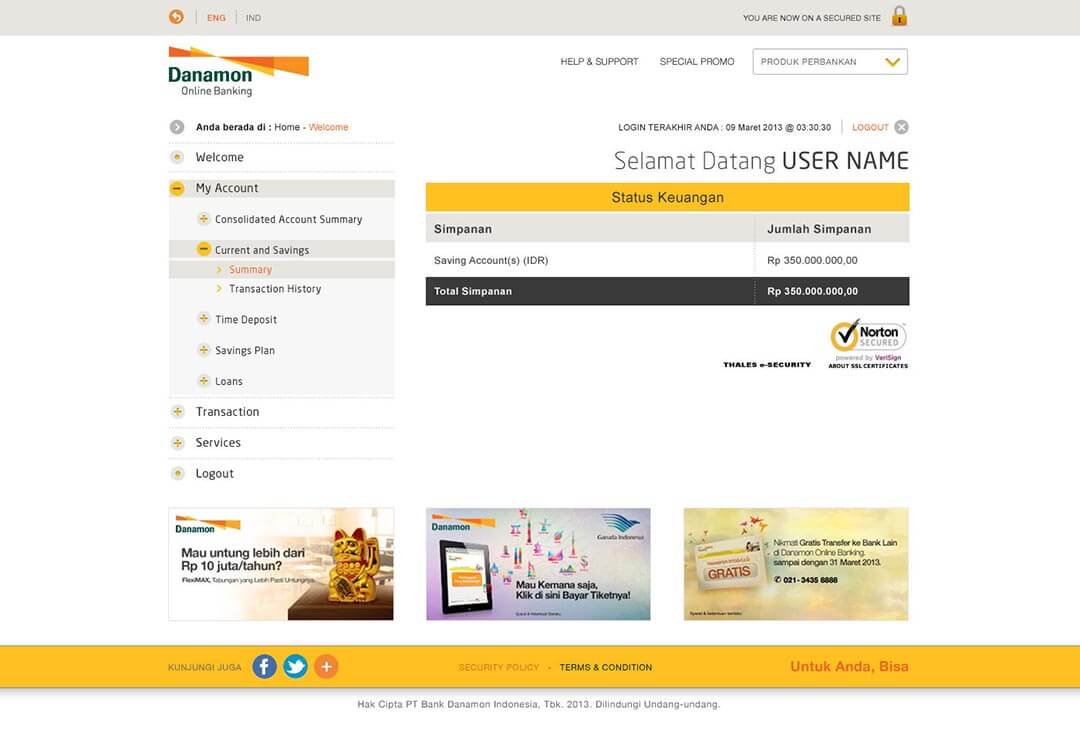This screenshot has width=1080, height=729.
Task: Open Facebook via the footer social icon
Action: pyautogui.click(x=264, y=666)
